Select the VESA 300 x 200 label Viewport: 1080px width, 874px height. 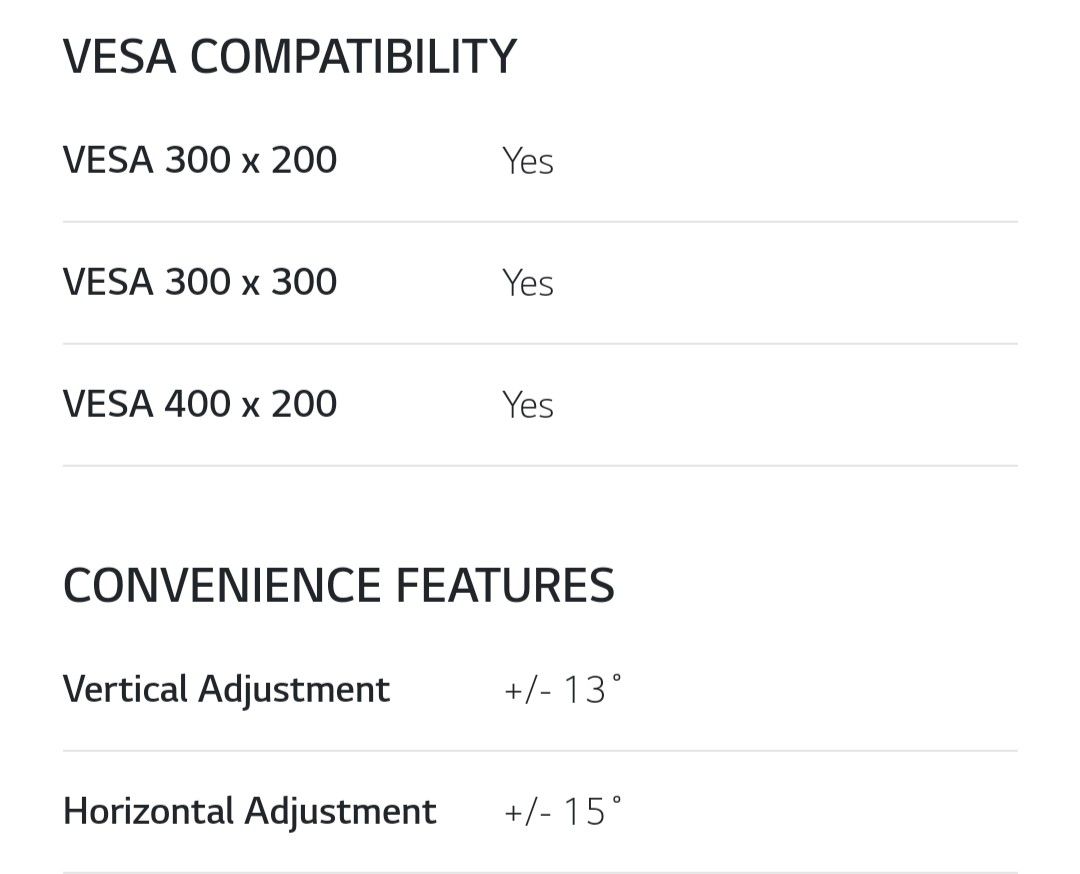tap(200, 160)
